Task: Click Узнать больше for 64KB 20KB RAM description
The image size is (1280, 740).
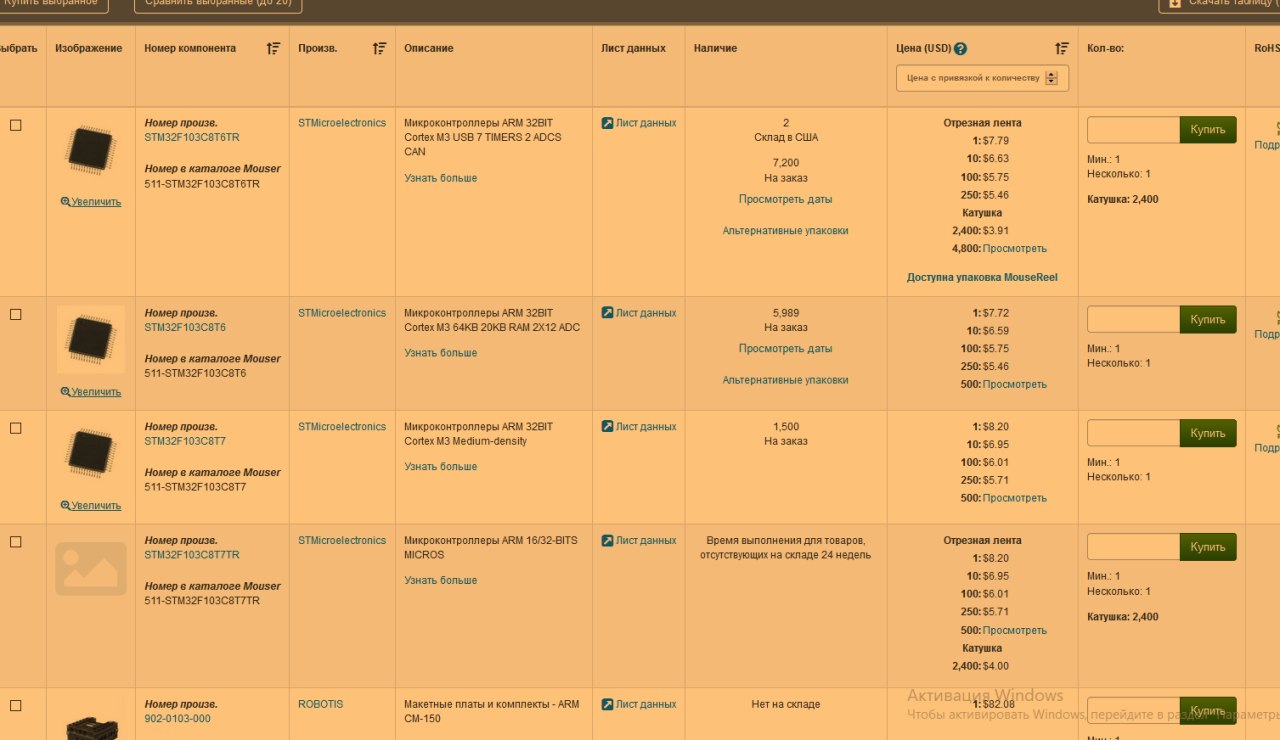Action: 441,353
